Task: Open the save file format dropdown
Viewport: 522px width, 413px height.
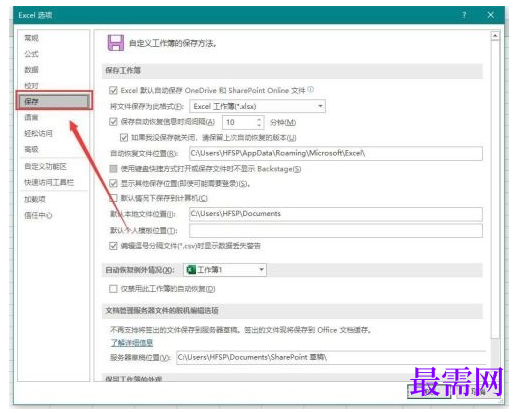Action: tap(257, 106)
